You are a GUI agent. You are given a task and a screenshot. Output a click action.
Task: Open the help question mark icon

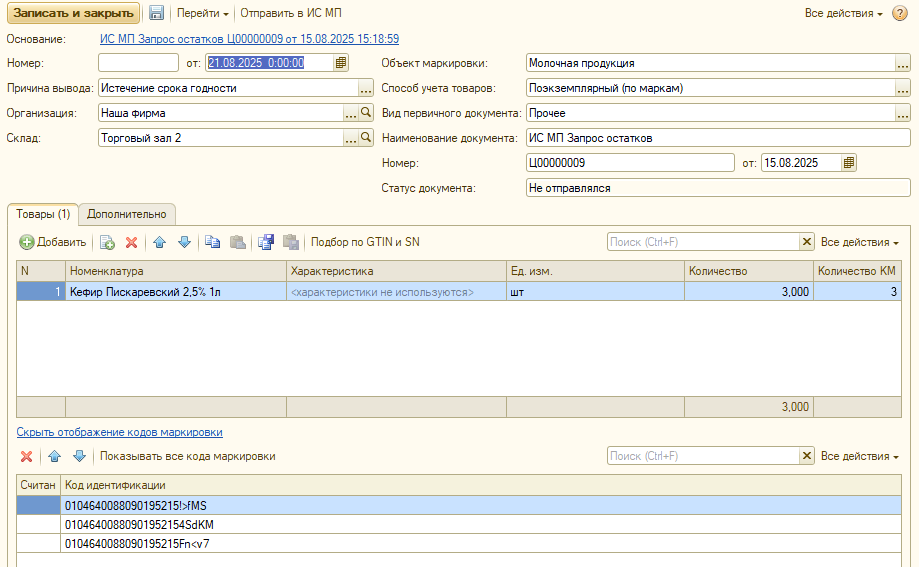point(899,14)
